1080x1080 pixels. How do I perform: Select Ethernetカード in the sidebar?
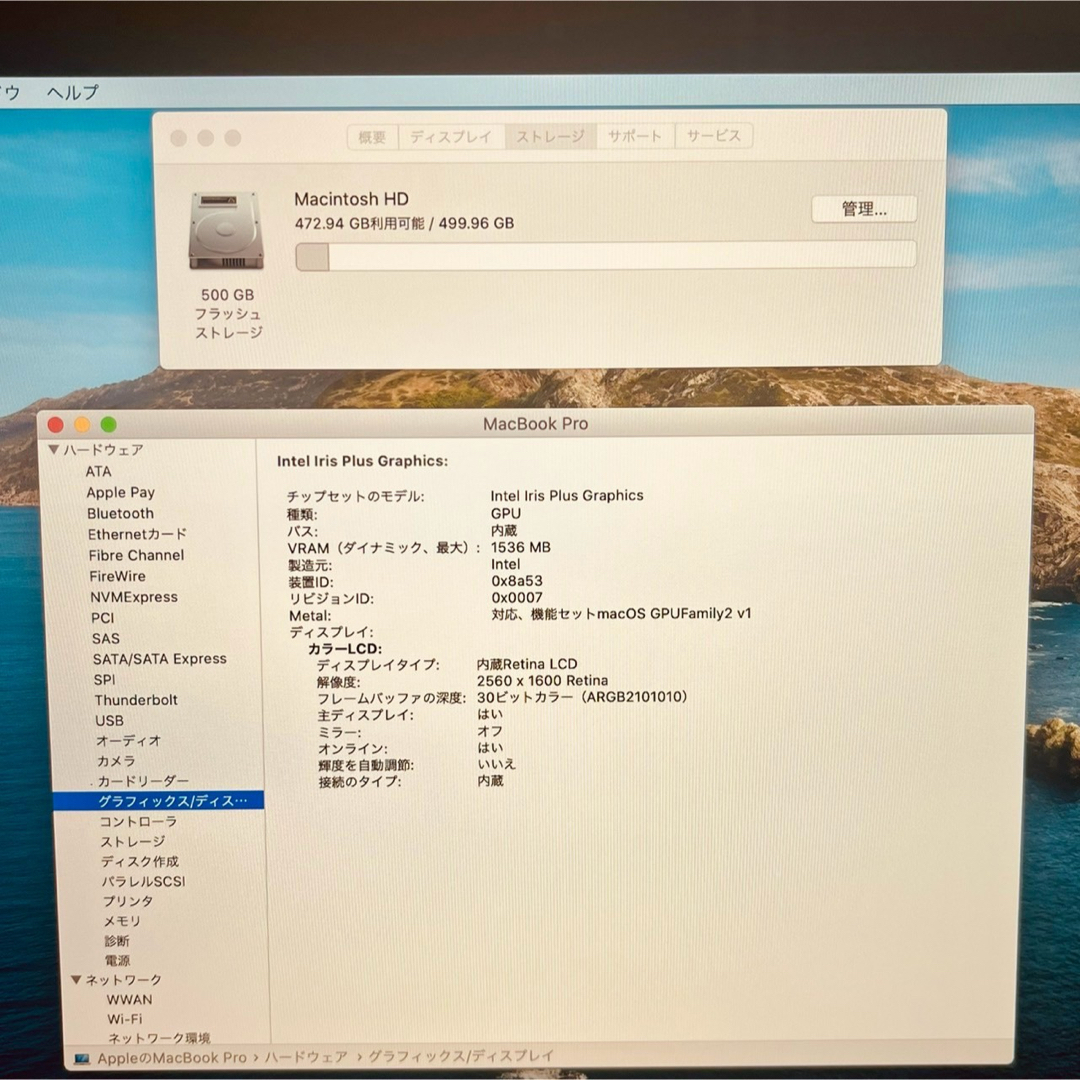tap(137, 534)
